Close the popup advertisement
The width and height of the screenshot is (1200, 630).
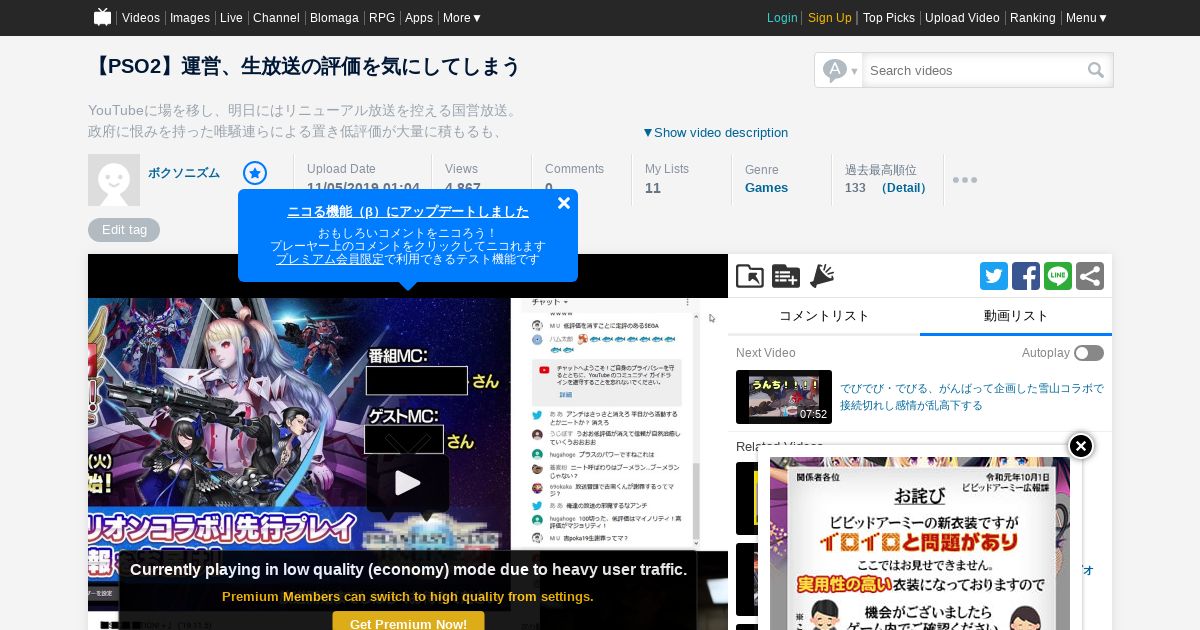tap(1081, 446)
